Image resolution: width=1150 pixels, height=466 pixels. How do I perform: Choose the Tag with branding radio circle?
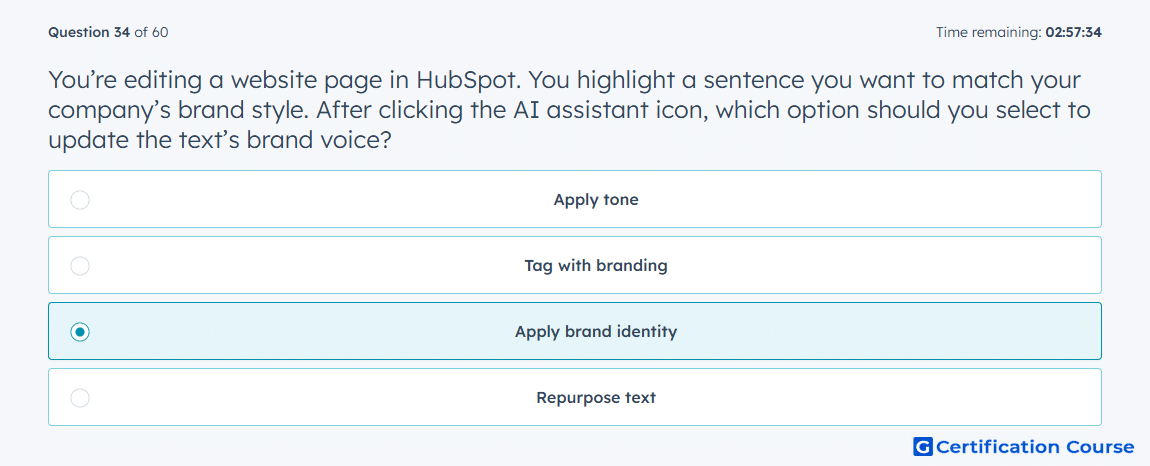(x=80, y=266)
